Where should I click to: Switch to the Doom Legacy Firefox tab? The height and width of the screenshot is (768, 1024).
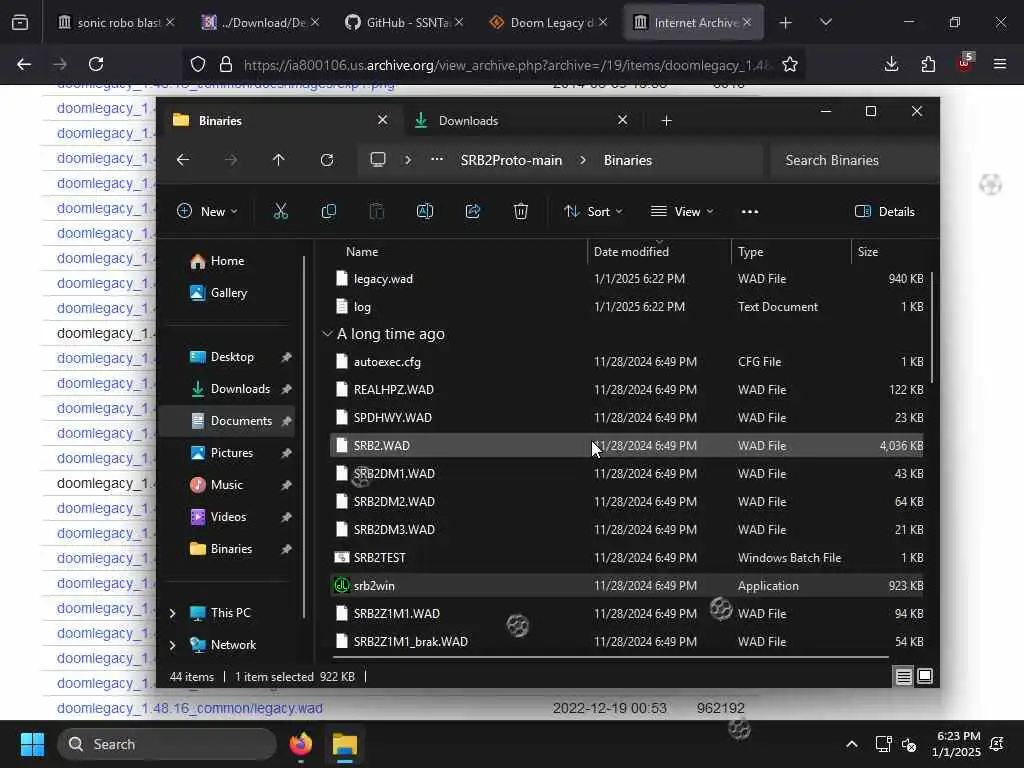click(547, 23)
